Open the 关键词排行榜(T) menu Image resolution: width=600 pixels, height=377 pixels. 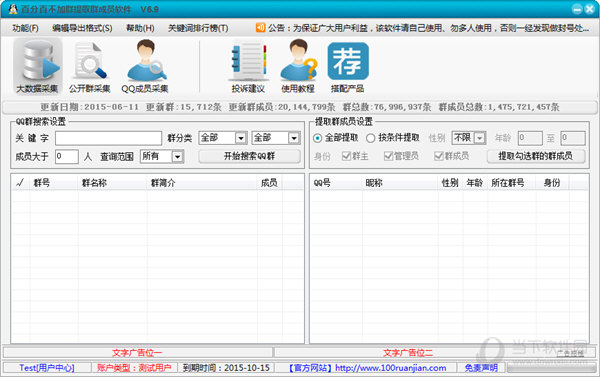click(198, 28)
